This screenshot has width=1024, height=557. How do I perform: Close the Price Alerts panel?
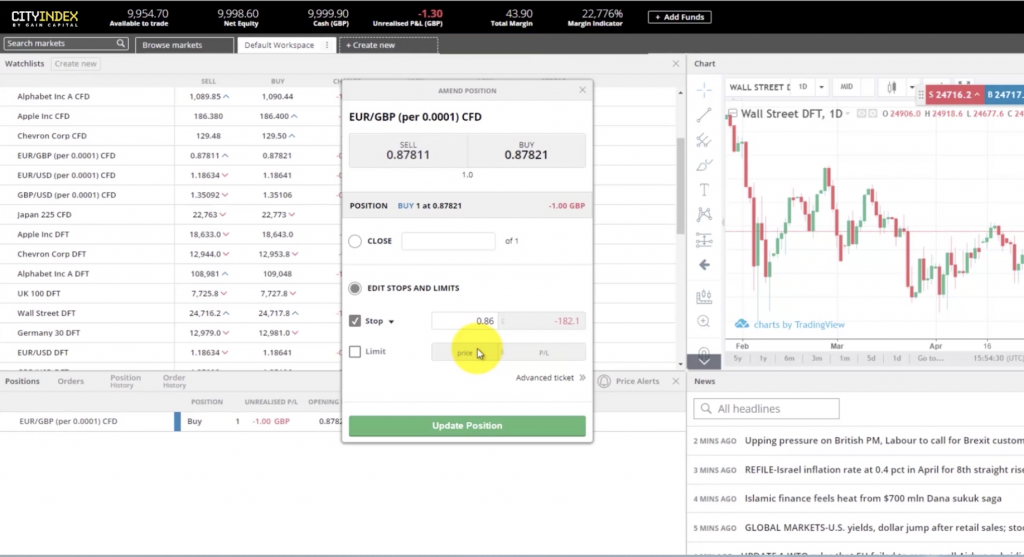676,381
